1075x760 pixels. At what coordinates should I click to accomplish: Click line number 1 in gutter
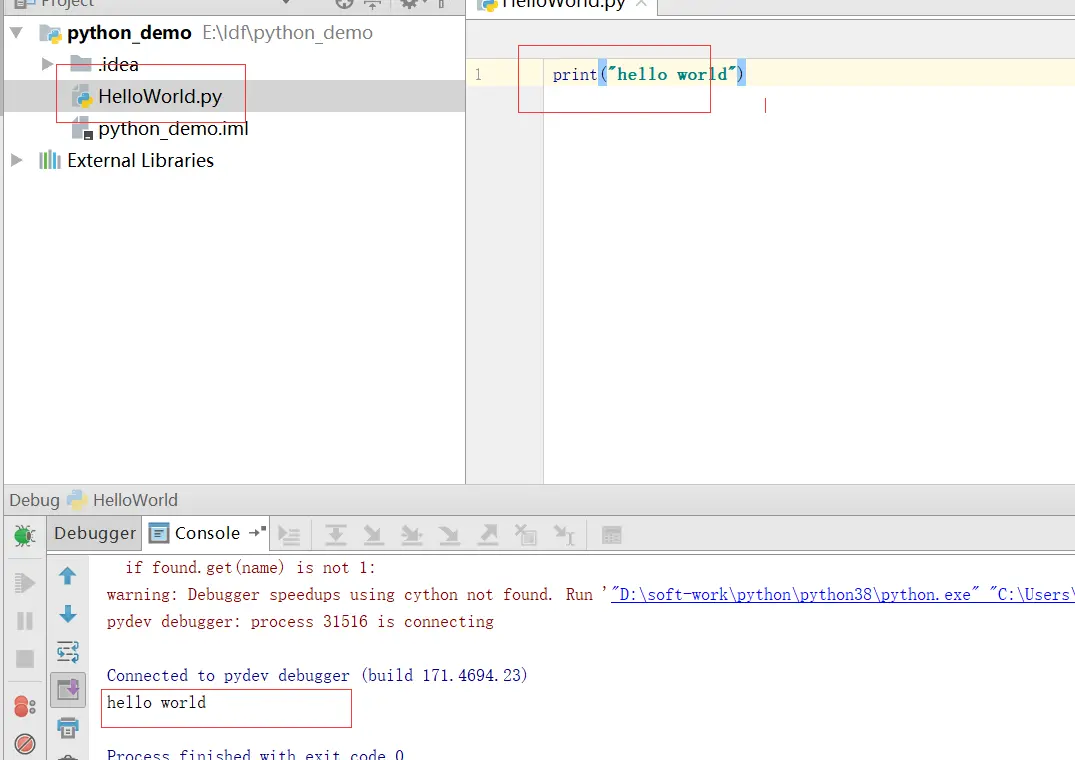478,74
